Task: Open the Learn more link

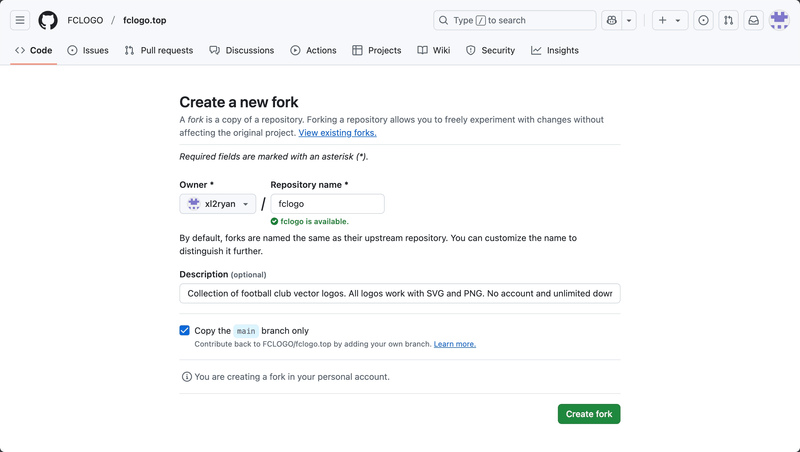Action: [x=455, y=344]
